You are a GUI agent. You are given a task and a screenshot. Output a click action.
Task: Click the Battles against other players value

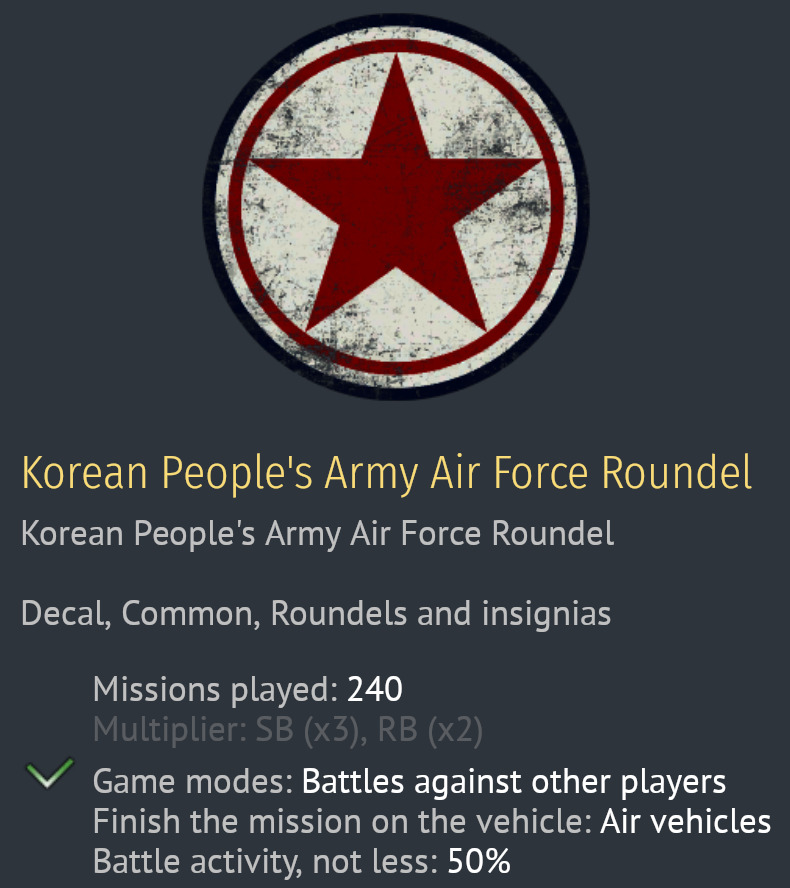[x=514, y=781]
